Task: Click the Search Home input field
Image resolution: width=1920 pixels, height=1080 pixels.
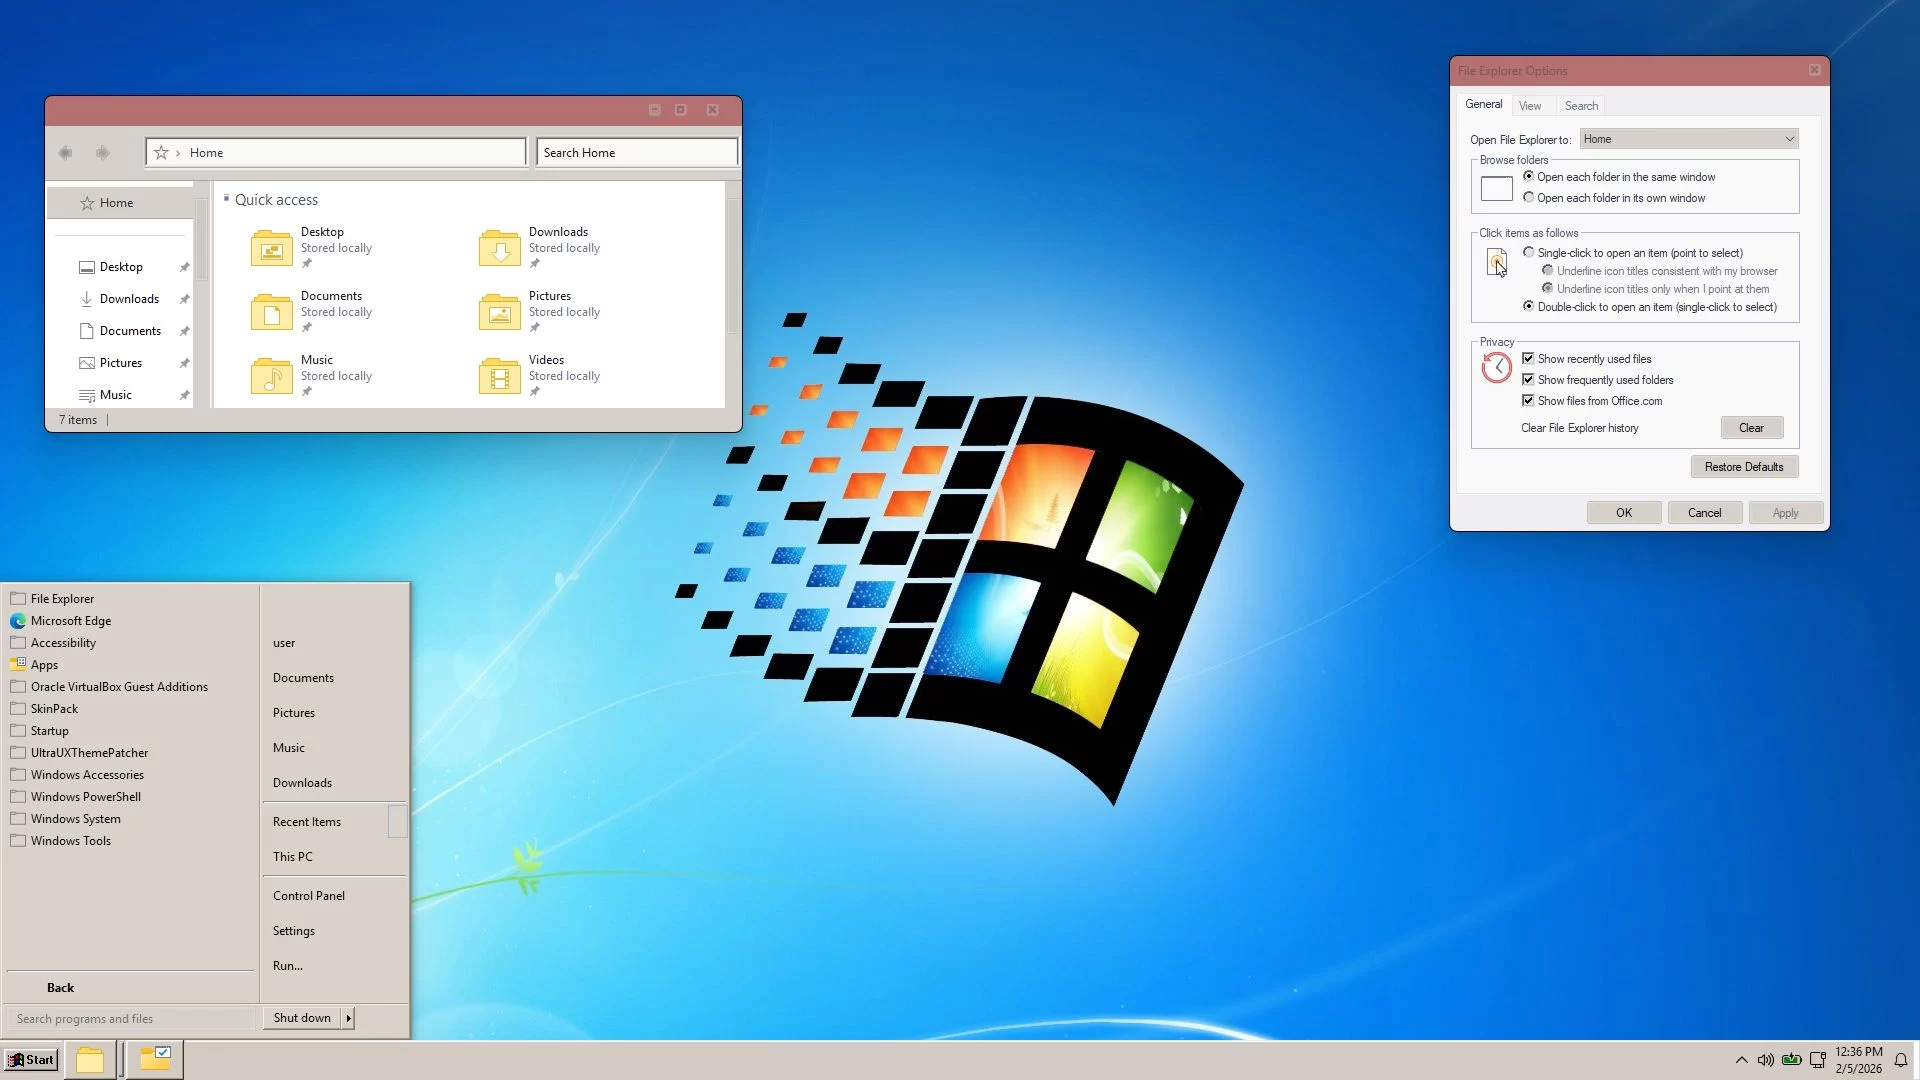Action: pos(637,153)
